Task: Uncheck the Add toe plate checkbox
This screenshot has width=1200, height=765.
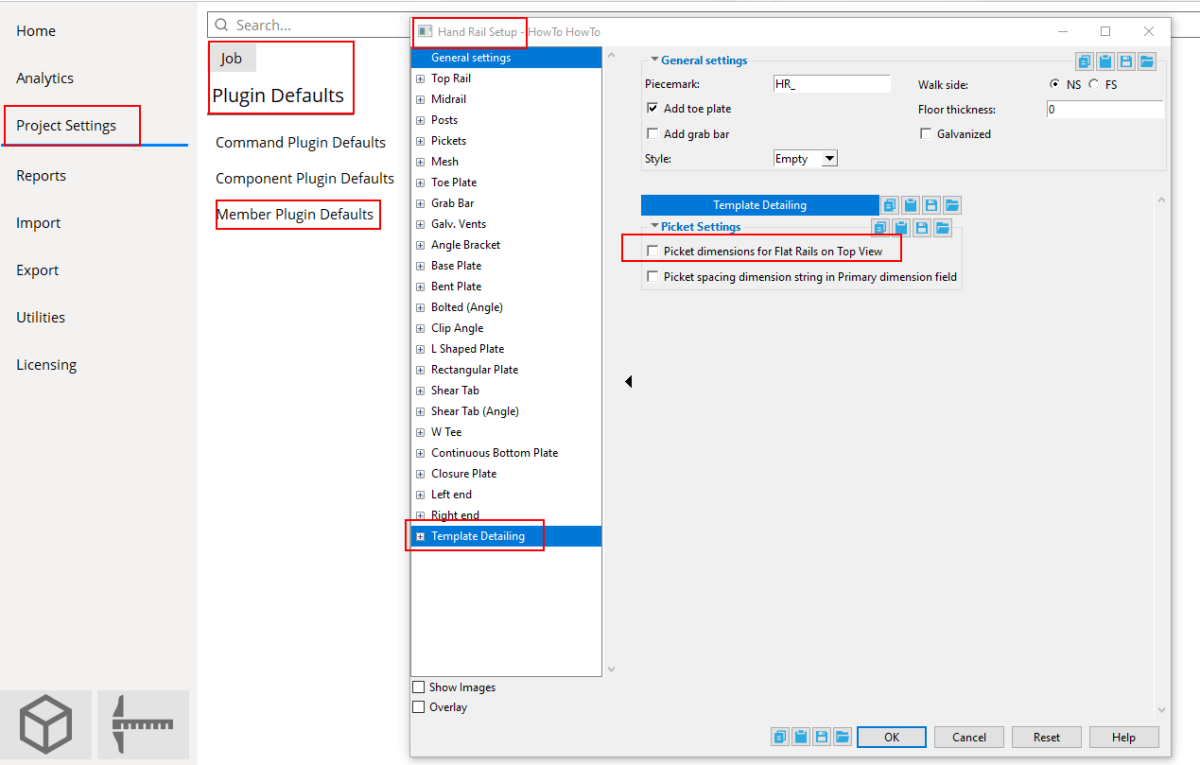Action: pos(653,108)
